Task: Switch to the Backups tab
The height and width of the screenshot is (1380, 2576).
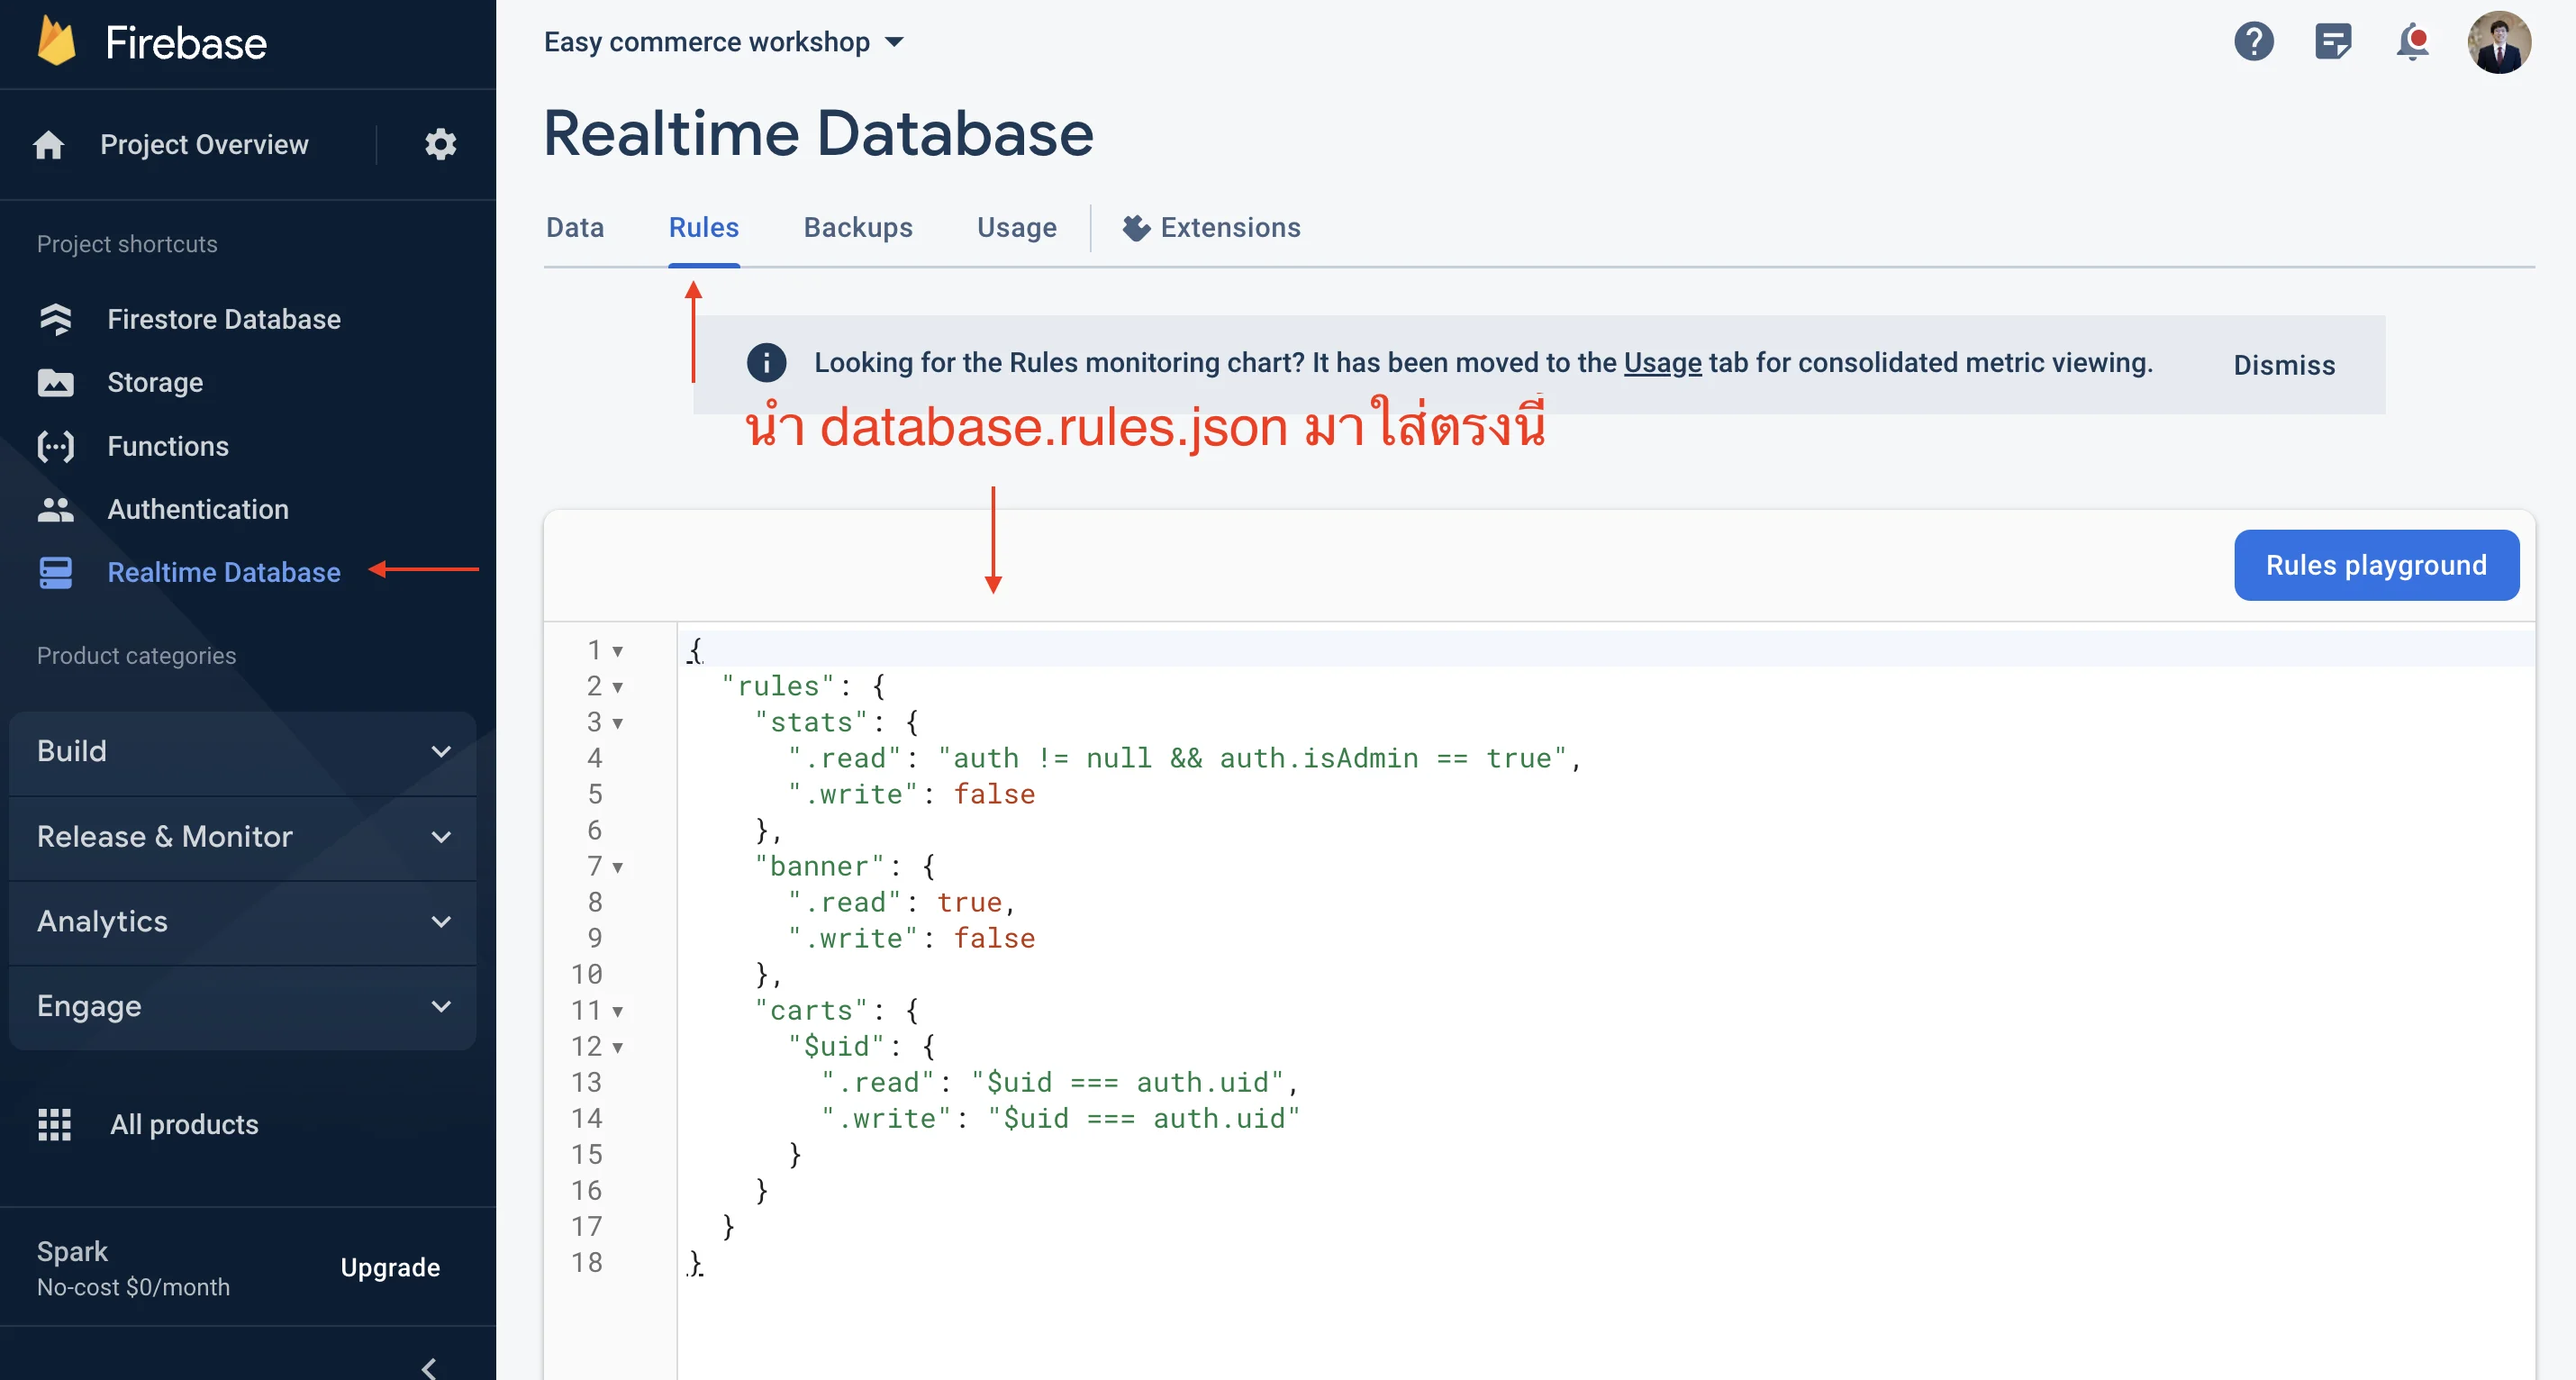Action: [858, 228]
